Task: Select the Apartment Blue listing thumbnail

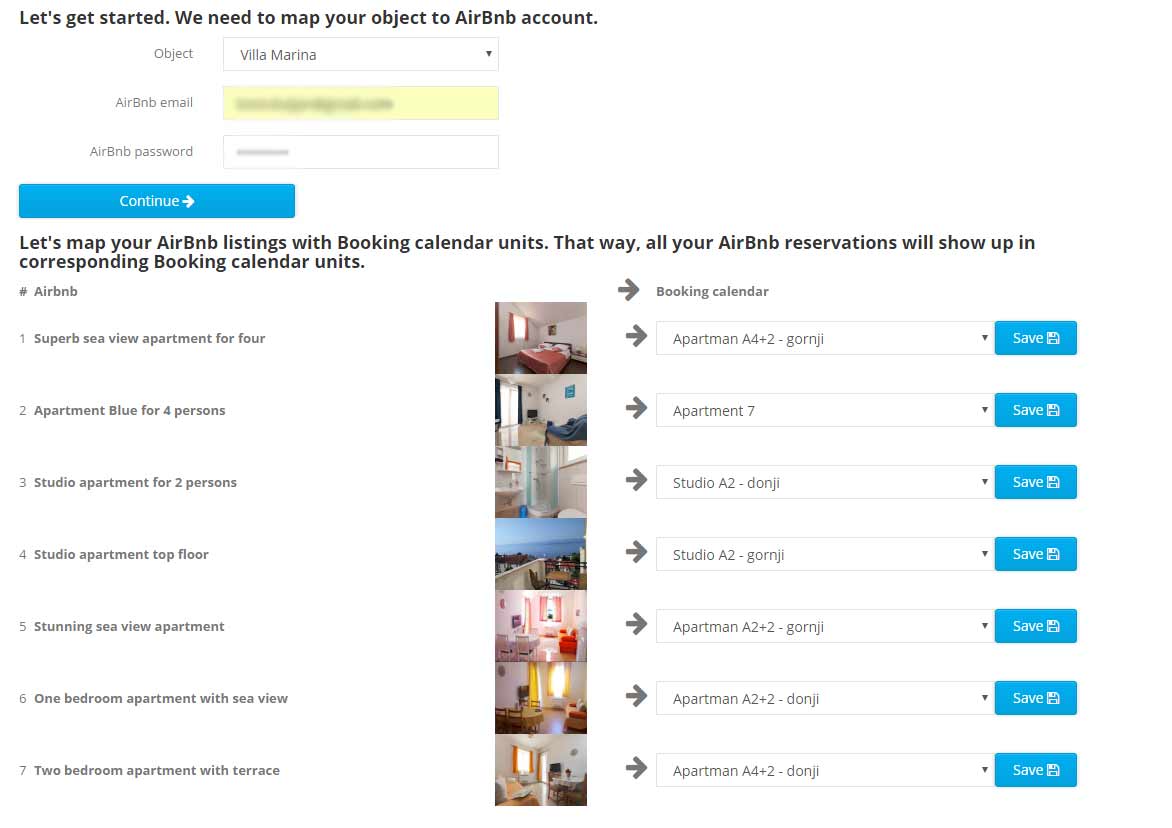Action: pos(541,410)
